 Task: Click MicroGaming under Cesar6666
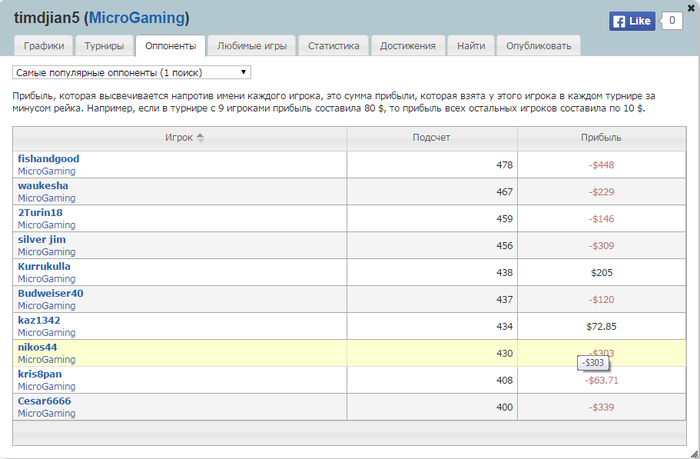[46, 413]
